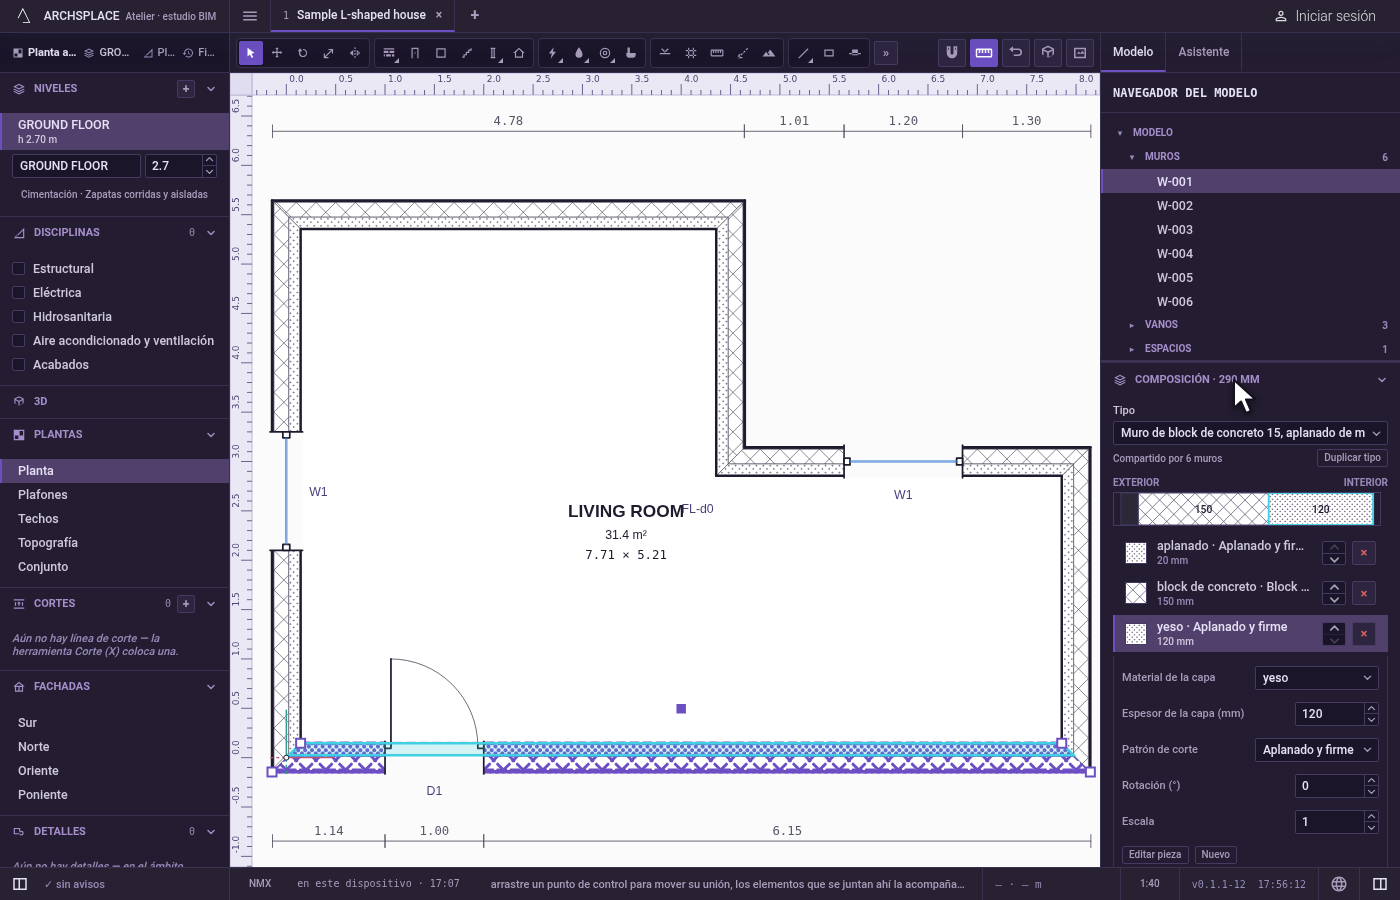This screenshot has height=900, width=1400.
Task: Open the 3D cube view icon
Action: tap(1048, 52)
